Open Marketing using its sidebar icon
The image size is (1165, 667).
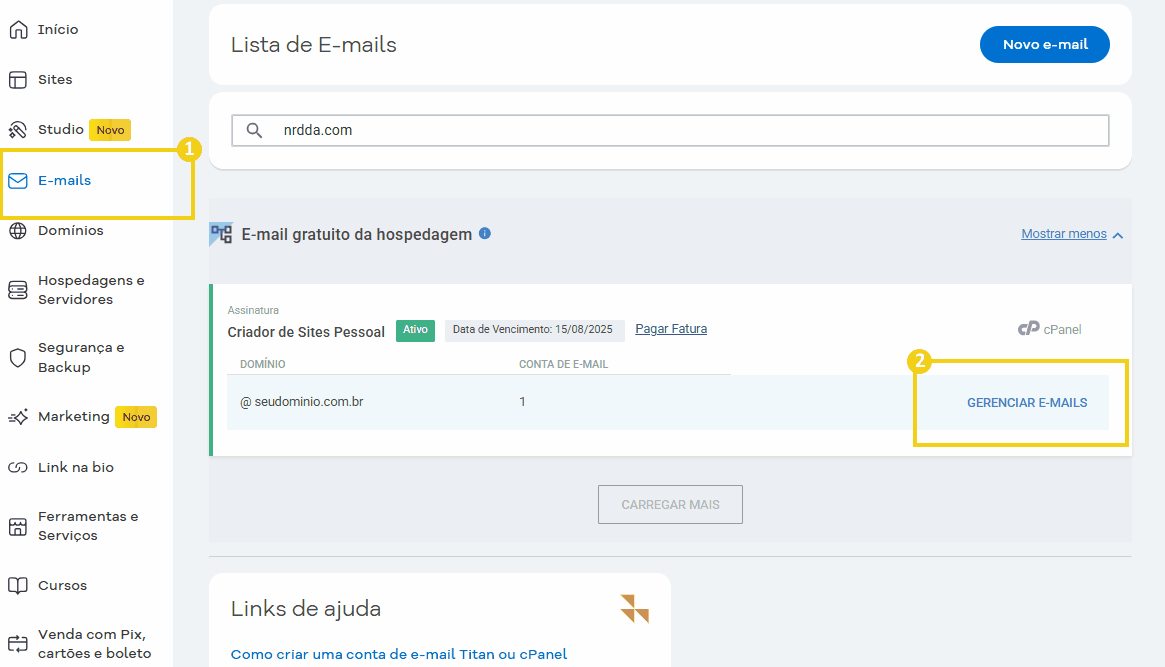(17, 416)
